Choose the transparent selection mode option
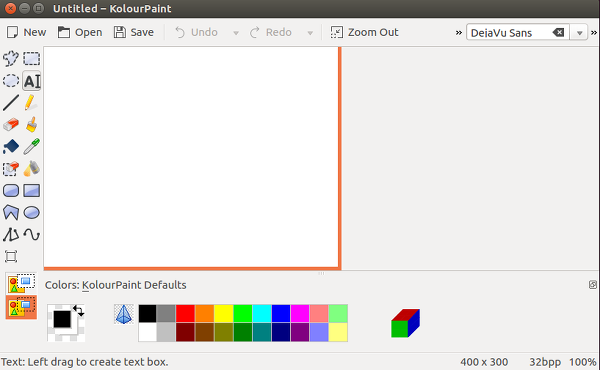The width and height of the screenshot is (600, 370). [21, 307]
